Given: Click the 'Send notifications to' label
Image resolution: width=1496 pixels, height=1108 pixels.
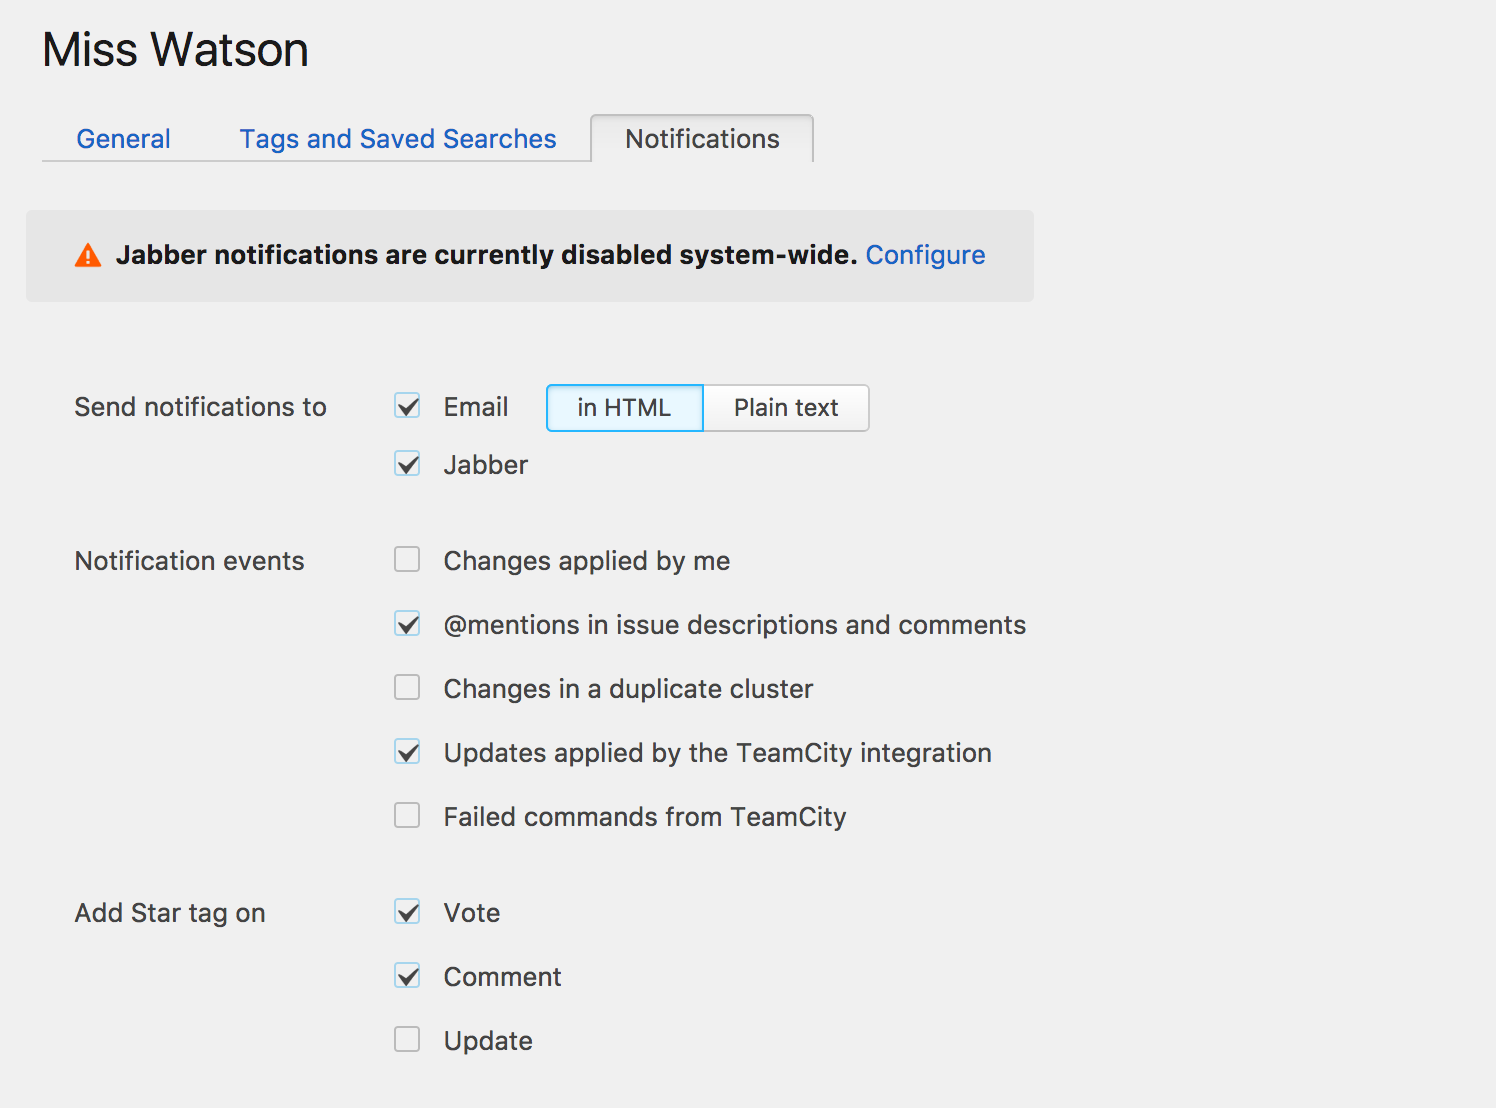Looking at the screenshot, I should 200,407.
